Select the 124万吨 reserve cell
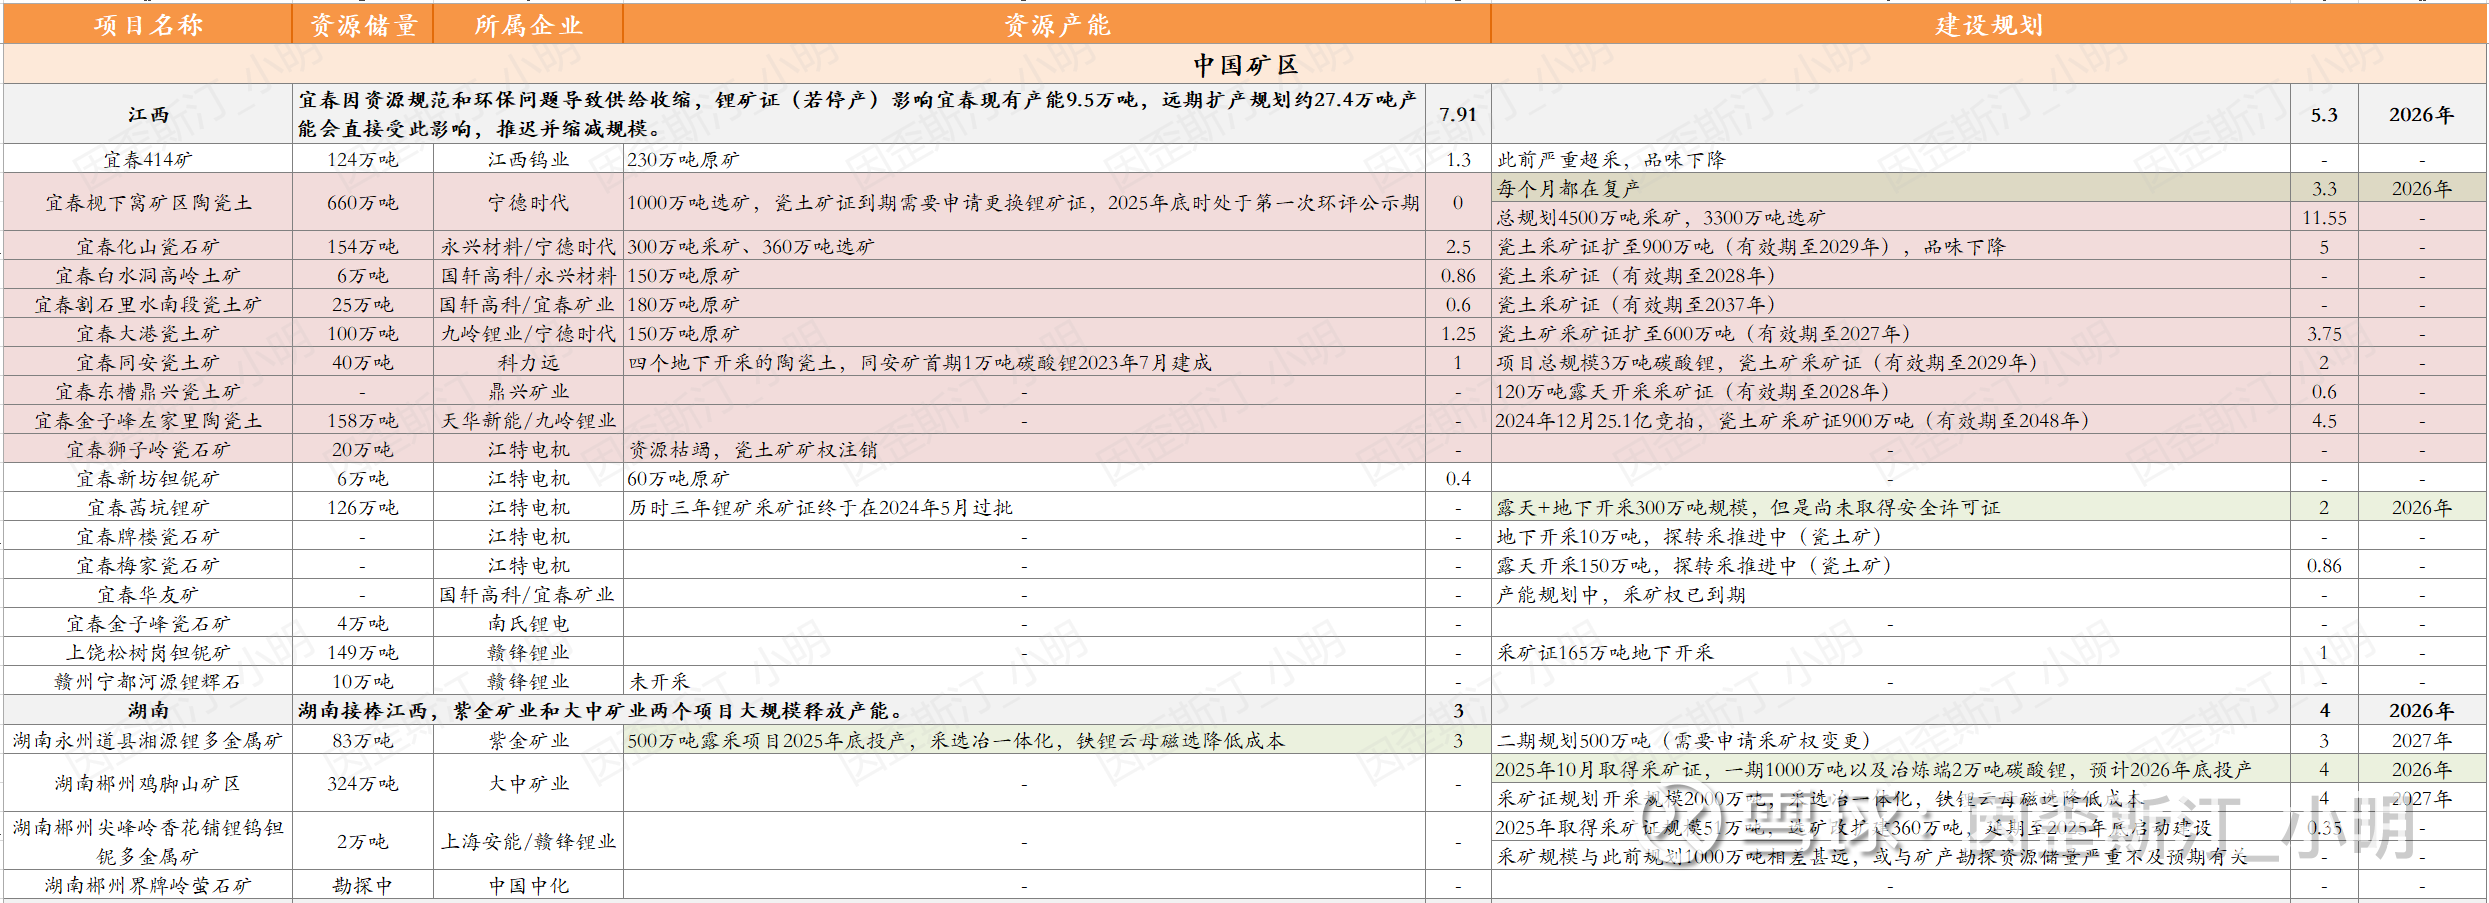The height and width of the screenshot is (903, 2489). pos(363,159)
